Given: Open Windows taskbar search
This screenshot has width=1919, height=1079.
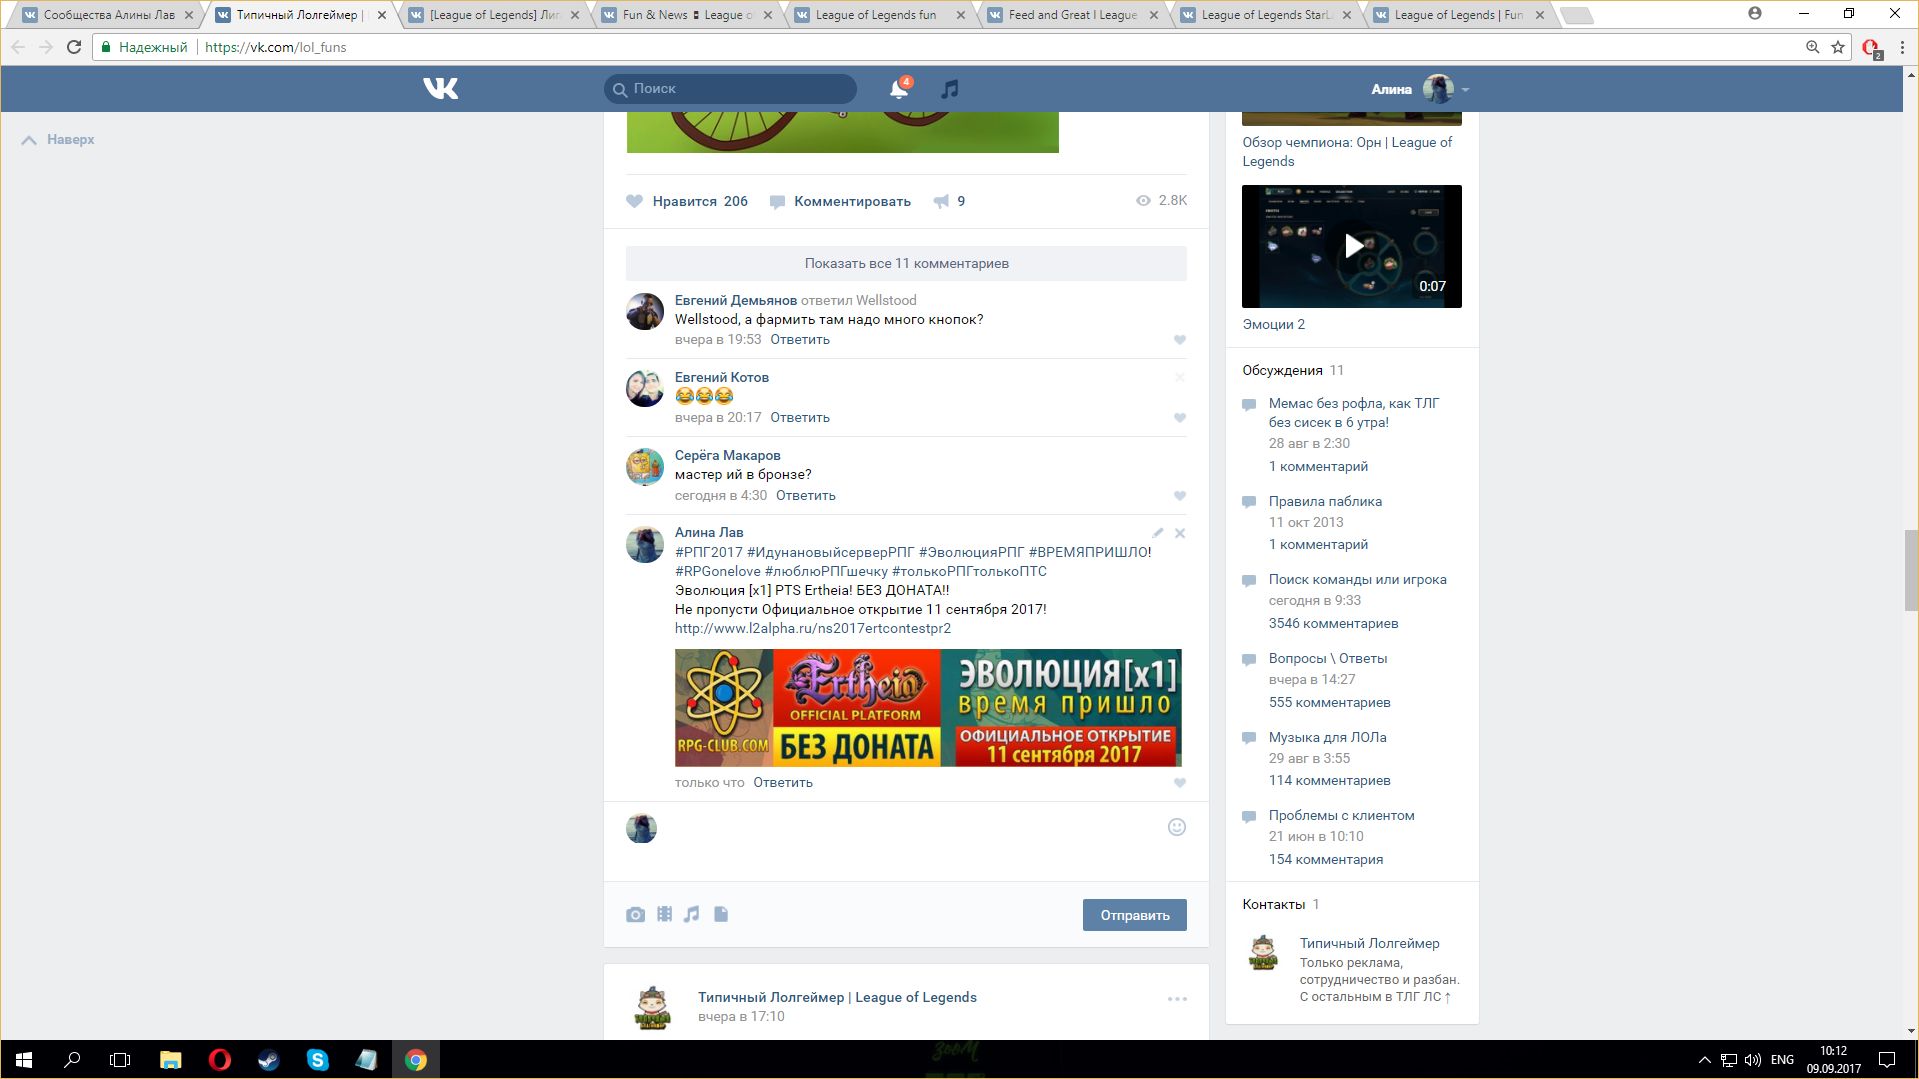Looking at the screenshot, I should click(72, 1060).
